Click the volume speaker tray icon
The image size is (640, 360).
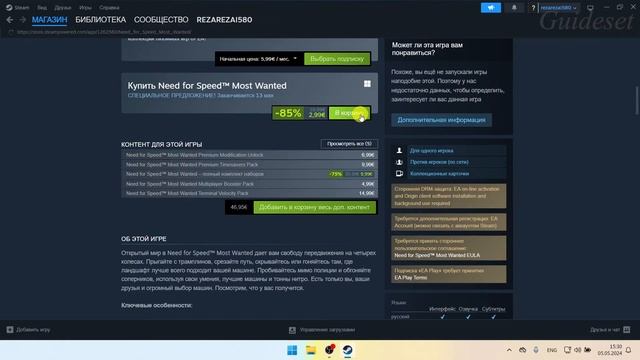pos(578,350)
